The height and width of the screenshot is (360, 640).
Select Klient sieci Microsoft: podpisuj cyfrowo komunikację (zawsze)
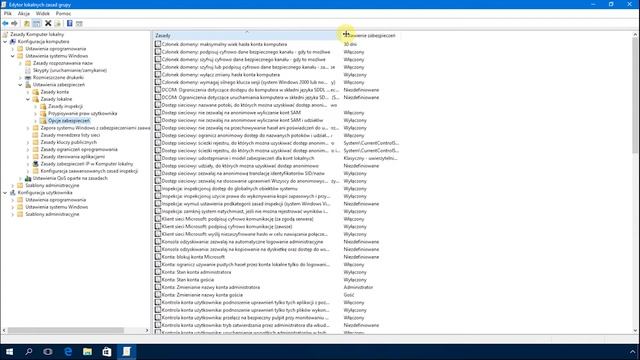point(227,227)
